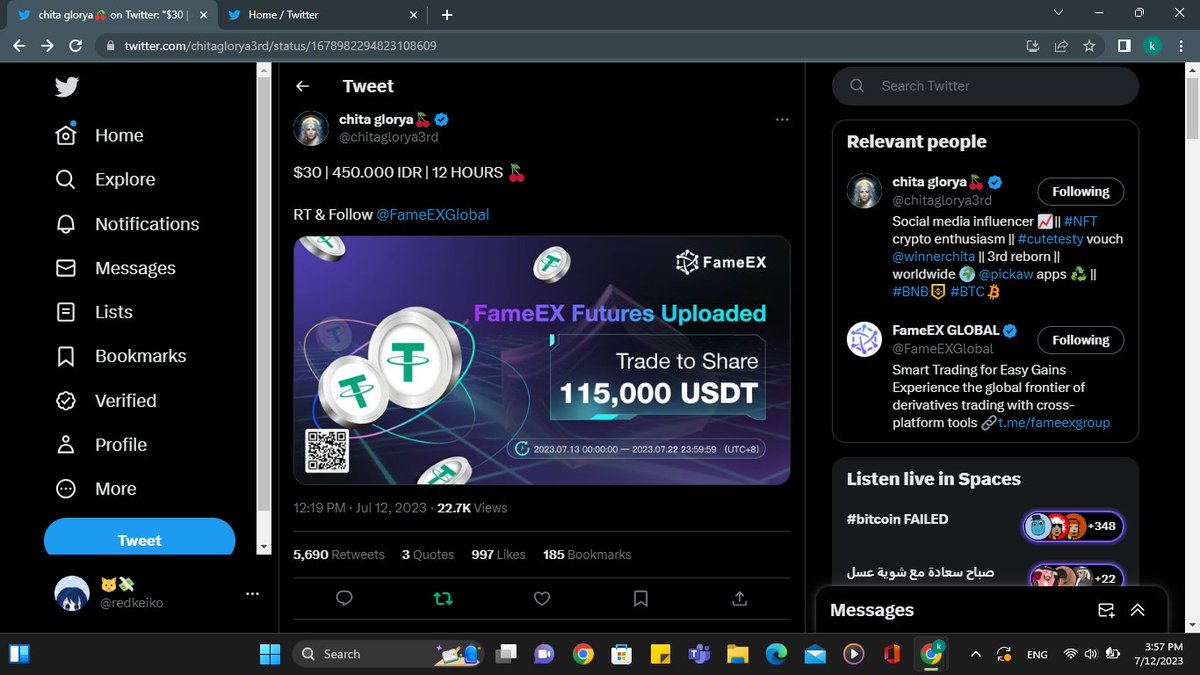Open the @FameEXGlobal mention link
Image resolution: width=1200 pixels, height=675 pixels.
pyautogui.click(x=433, y=214)
